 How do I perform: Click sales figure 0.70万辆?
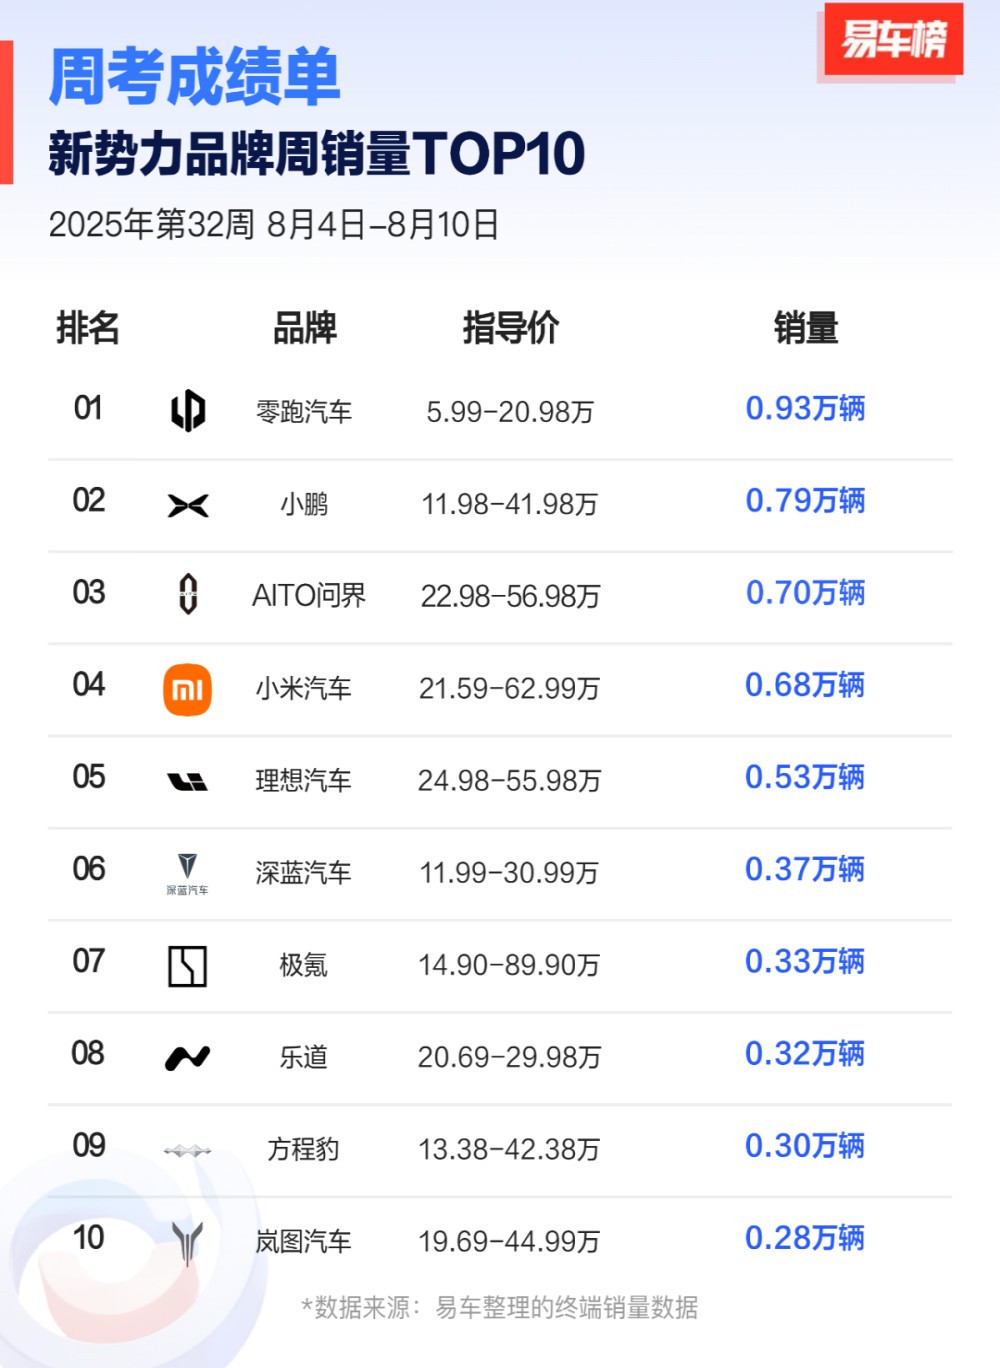(805, 592)
